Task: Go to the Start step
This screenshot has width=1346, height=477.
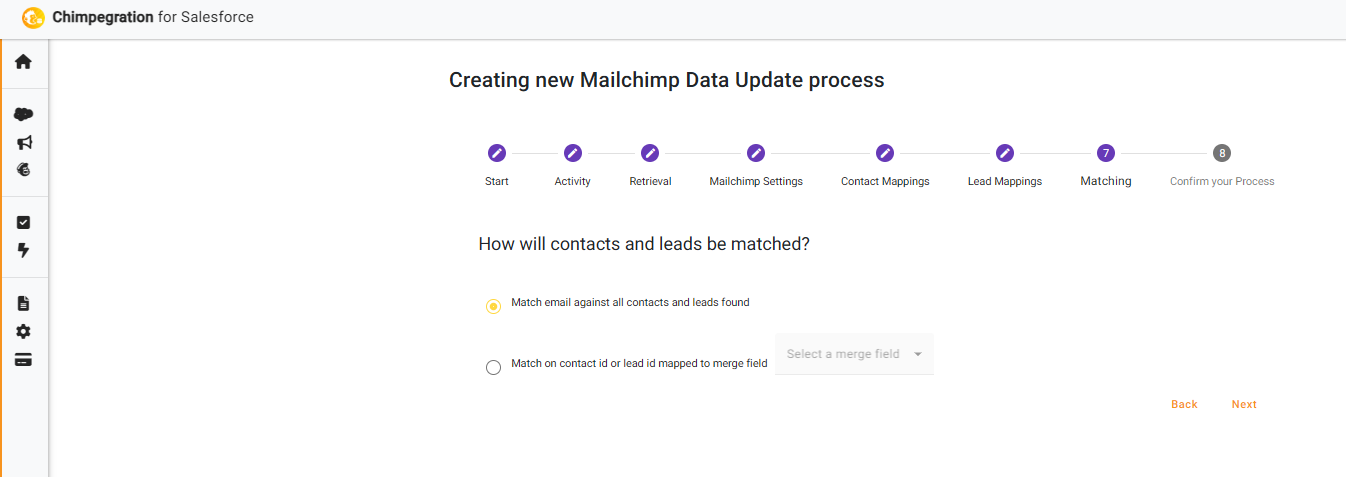Action: tap(497, 153)
